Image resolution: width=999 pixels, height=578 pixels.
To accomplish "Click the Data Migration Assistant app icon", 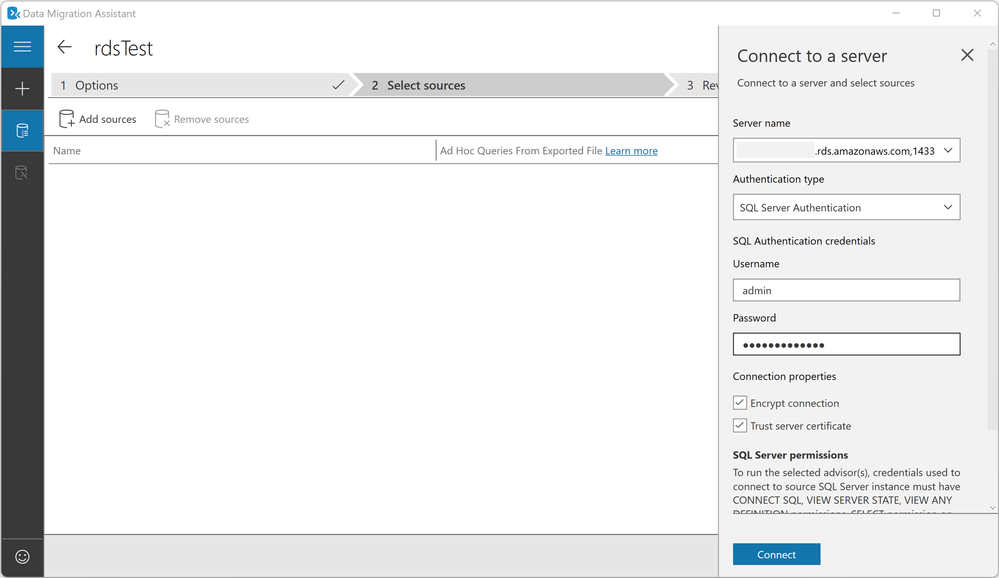I will pyautogui.click(x=13, y=13).
